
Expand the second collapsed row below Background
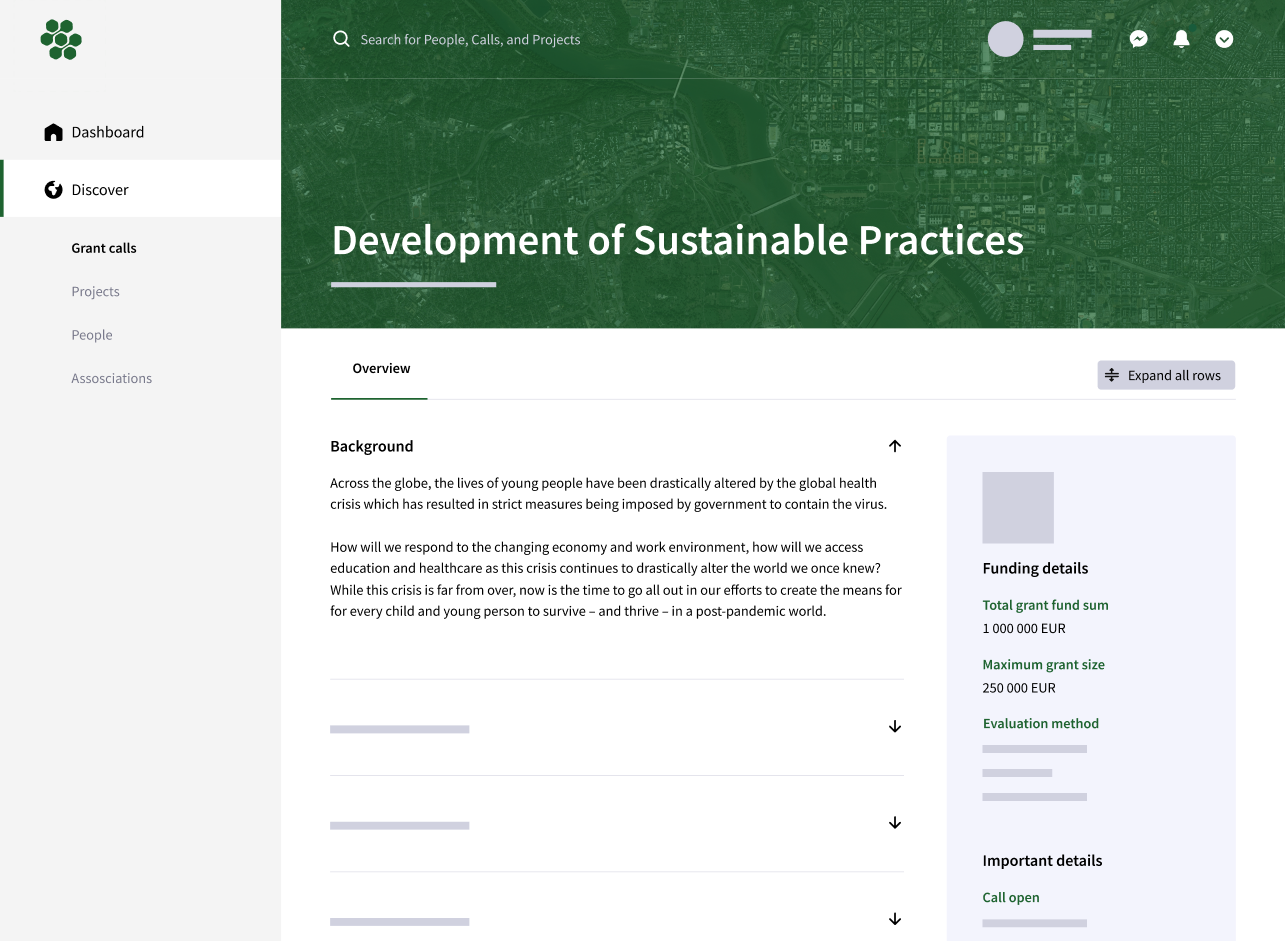(895, 823)
